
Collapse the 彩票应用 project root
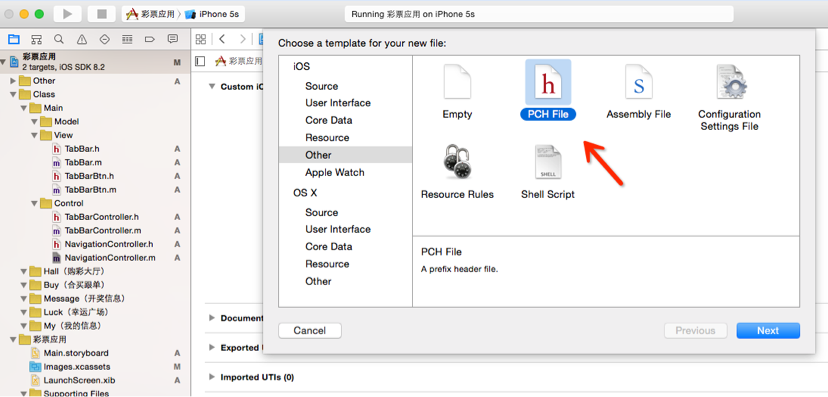pyautogui.click(x=3, y=62)
